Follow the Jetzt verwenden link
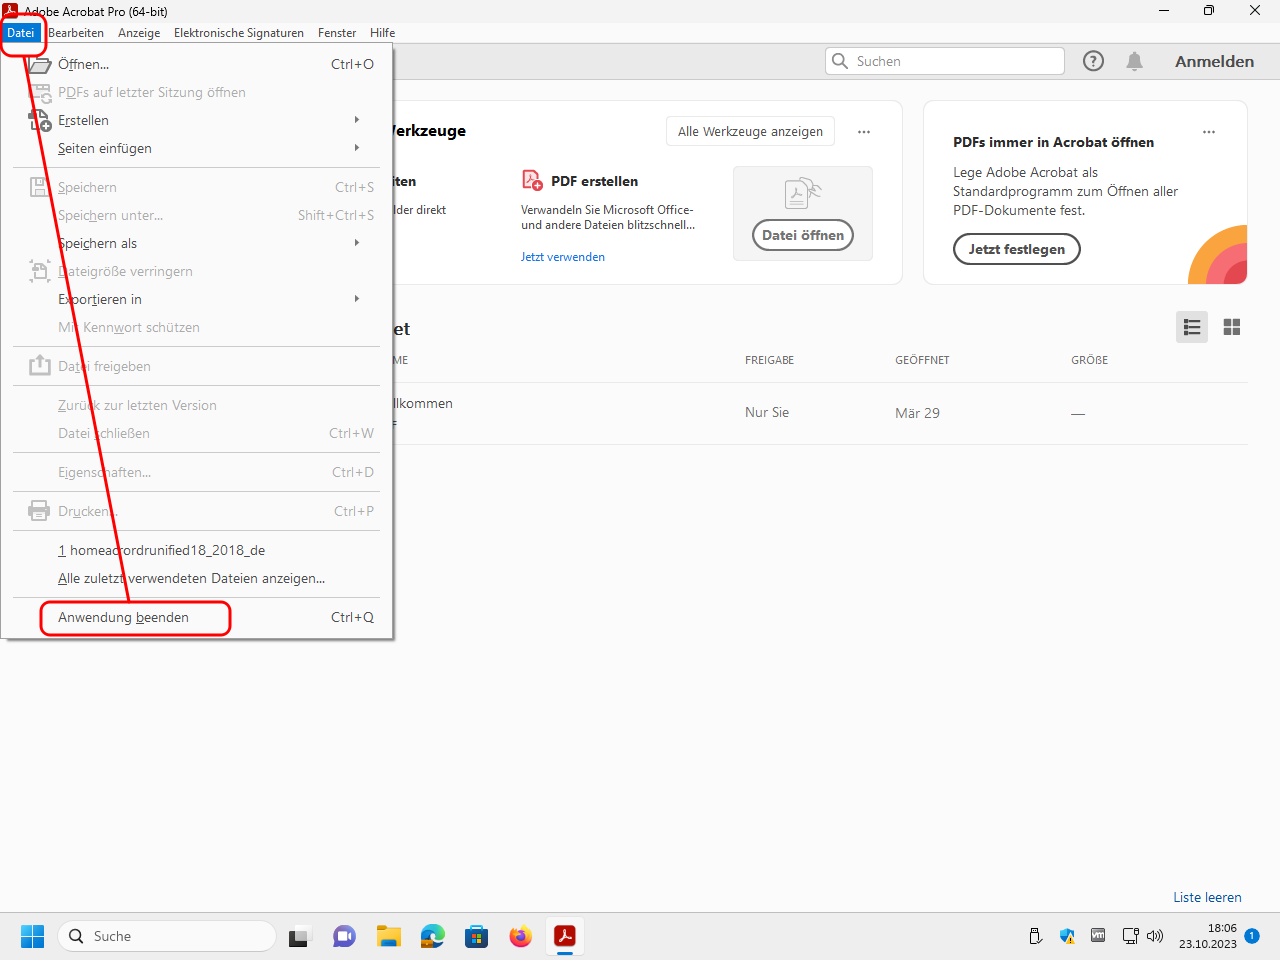 pos(562,257)
